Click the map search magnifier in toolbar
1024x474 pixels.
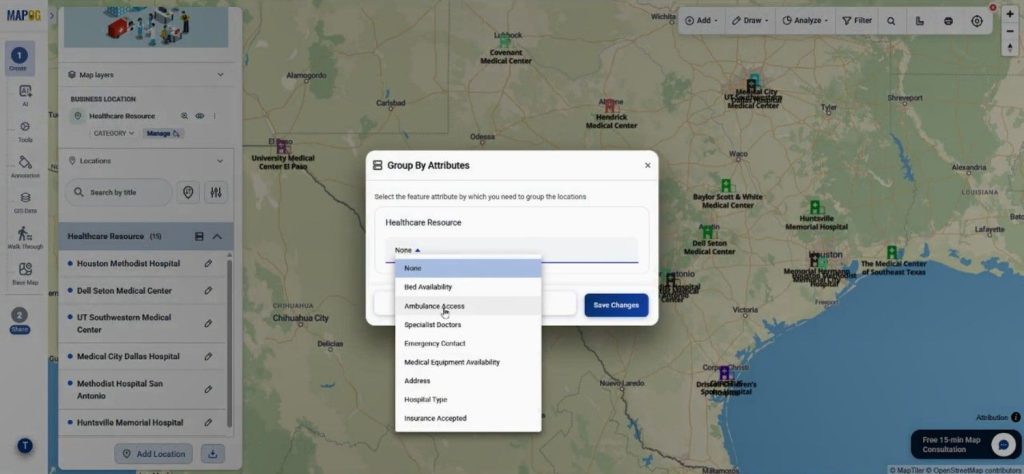tap(891, 21)
